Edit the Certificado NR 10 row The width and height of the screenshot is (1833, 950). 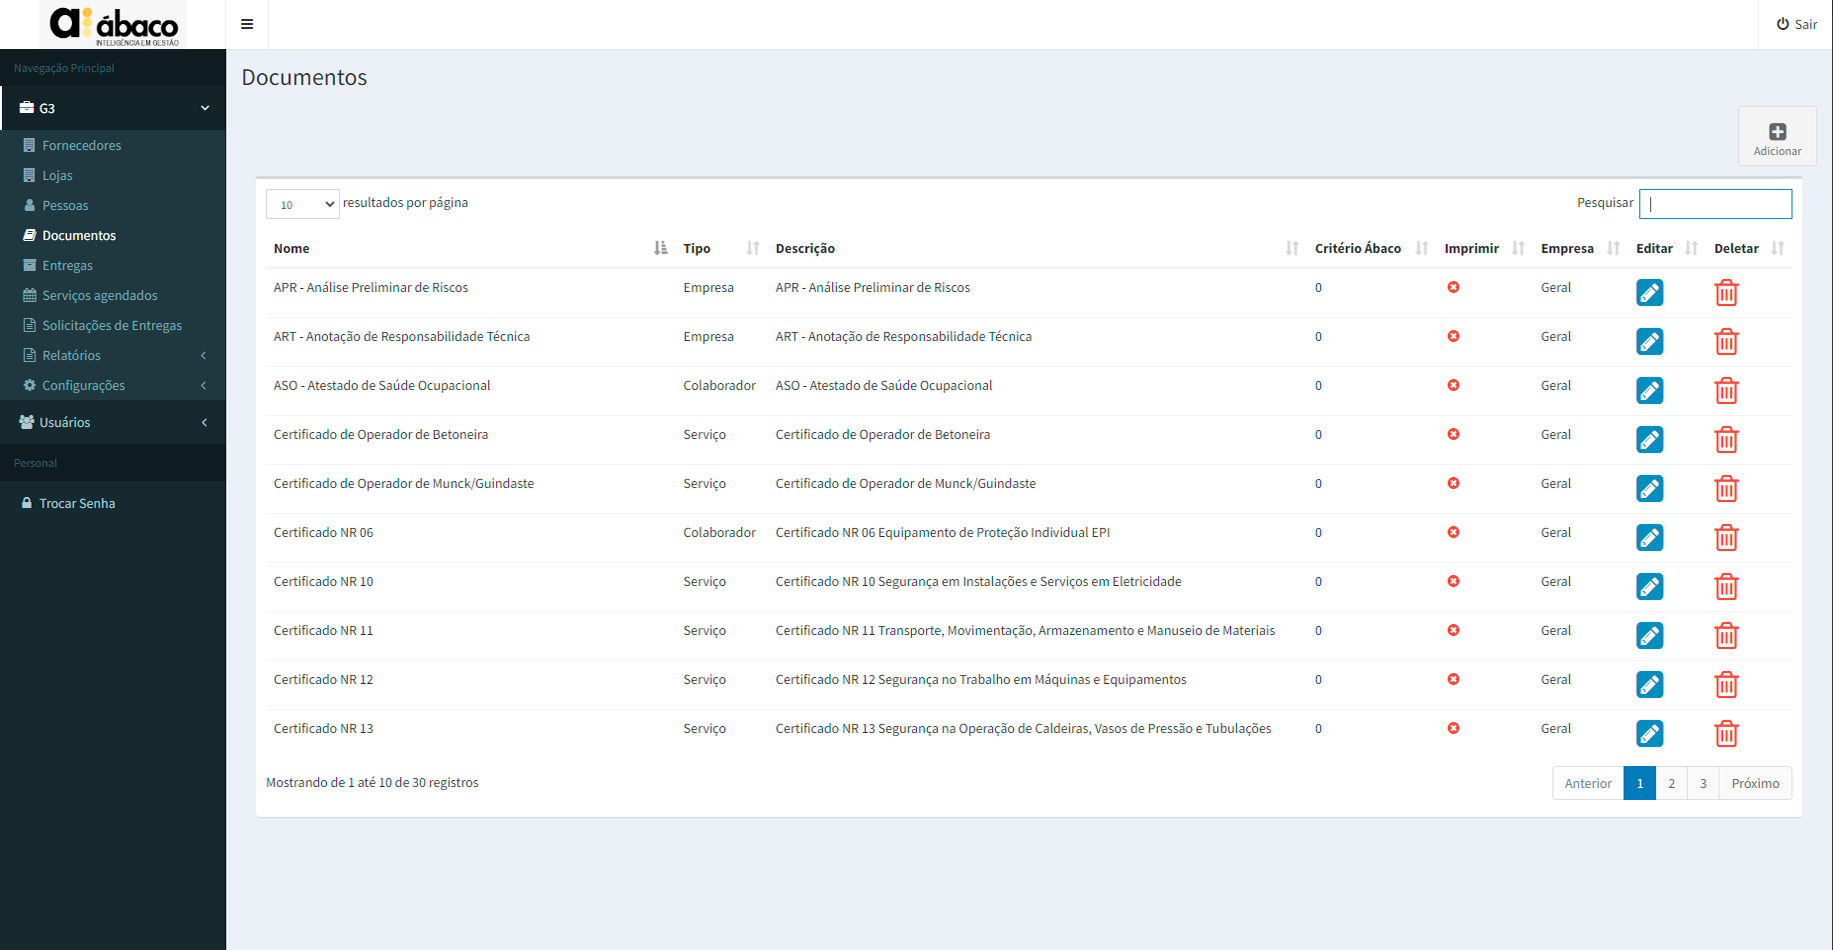1650,587
